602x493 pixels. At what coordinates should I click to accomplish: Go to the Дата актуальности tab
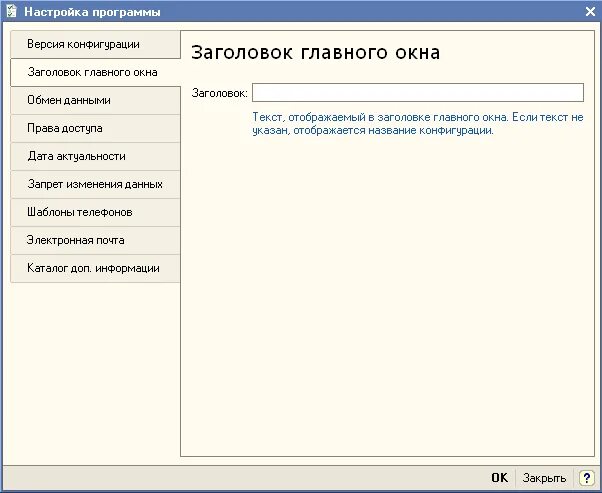click(x=95, y=156)
